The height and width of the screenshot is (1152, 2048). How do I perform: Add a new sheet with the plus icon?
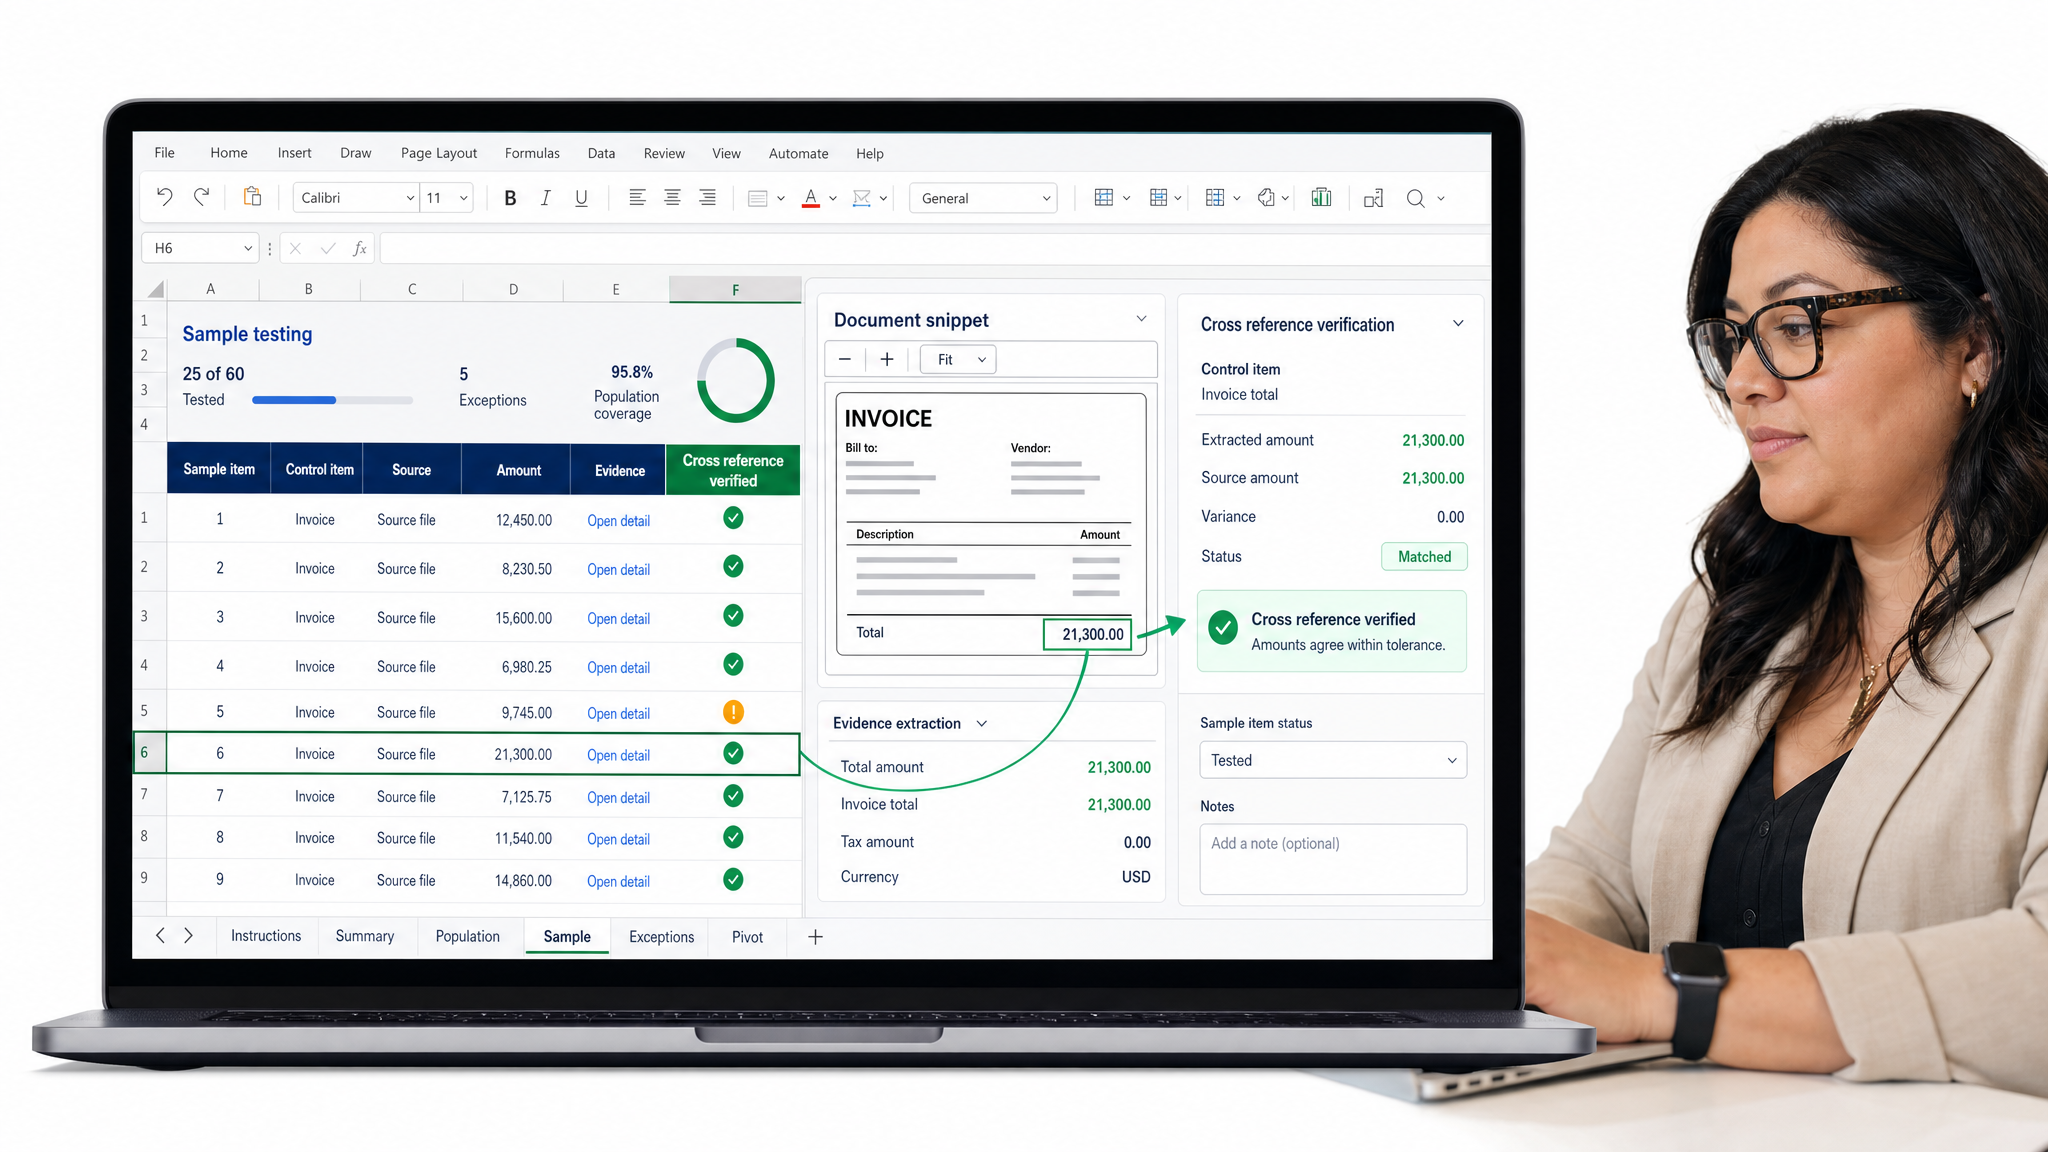815,937
